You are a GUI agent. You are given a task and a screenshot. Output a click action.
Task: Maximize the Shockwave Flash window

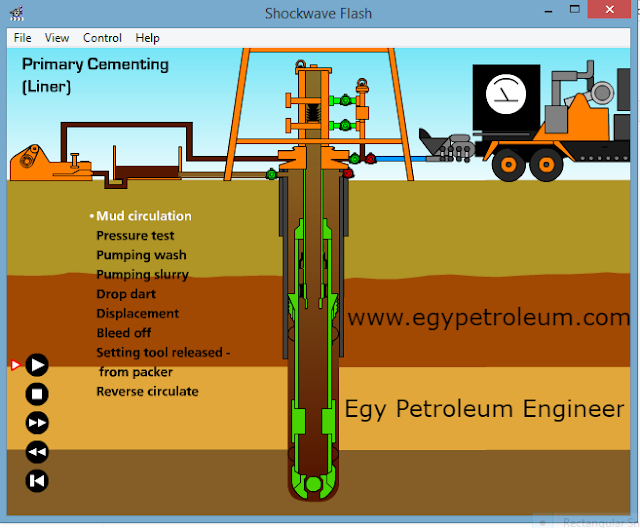[x=575, y=9]
